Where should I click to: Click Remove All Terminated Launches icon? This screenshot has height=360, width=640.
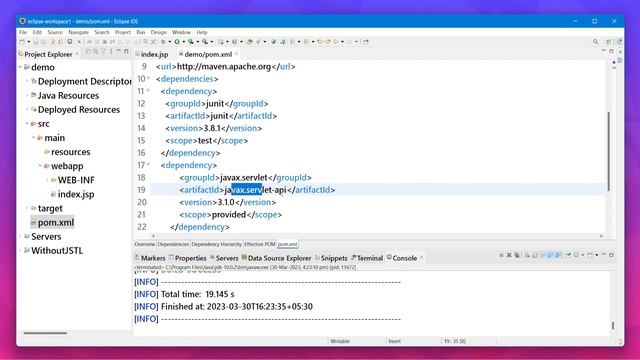(x=517, y=255)
